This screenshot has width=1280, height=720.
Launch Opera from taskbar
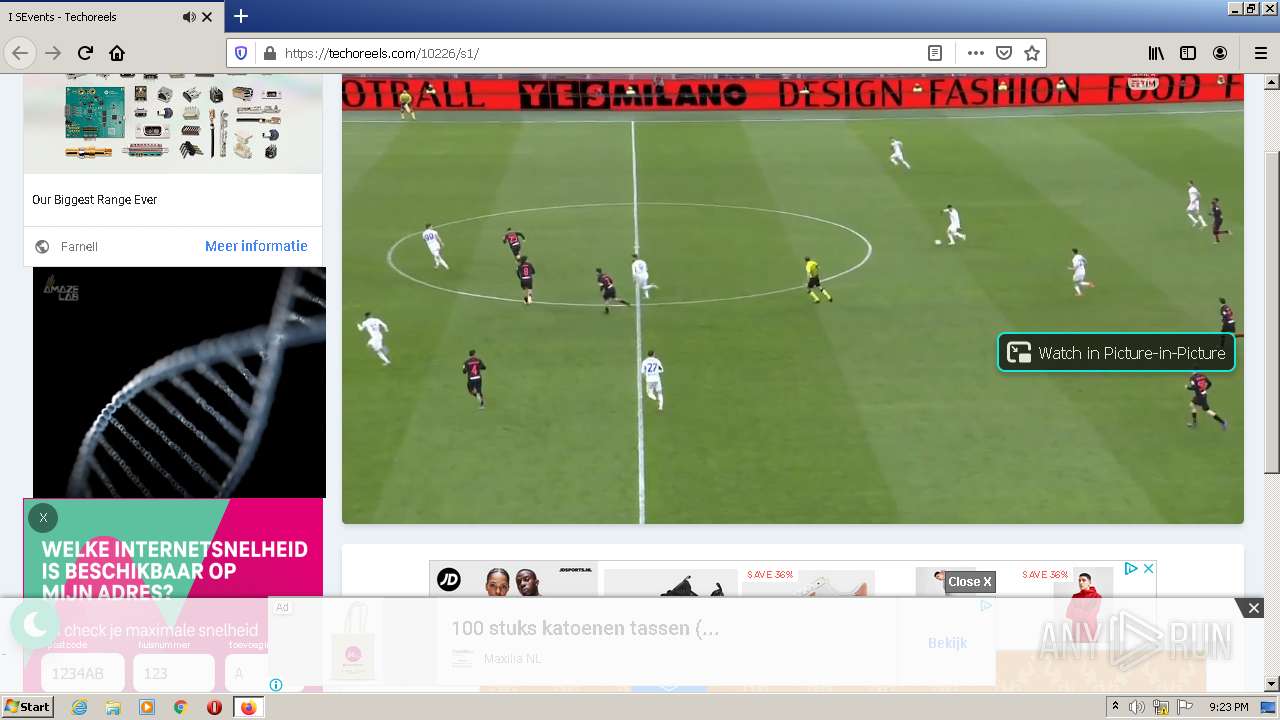[x=214, y=707]
